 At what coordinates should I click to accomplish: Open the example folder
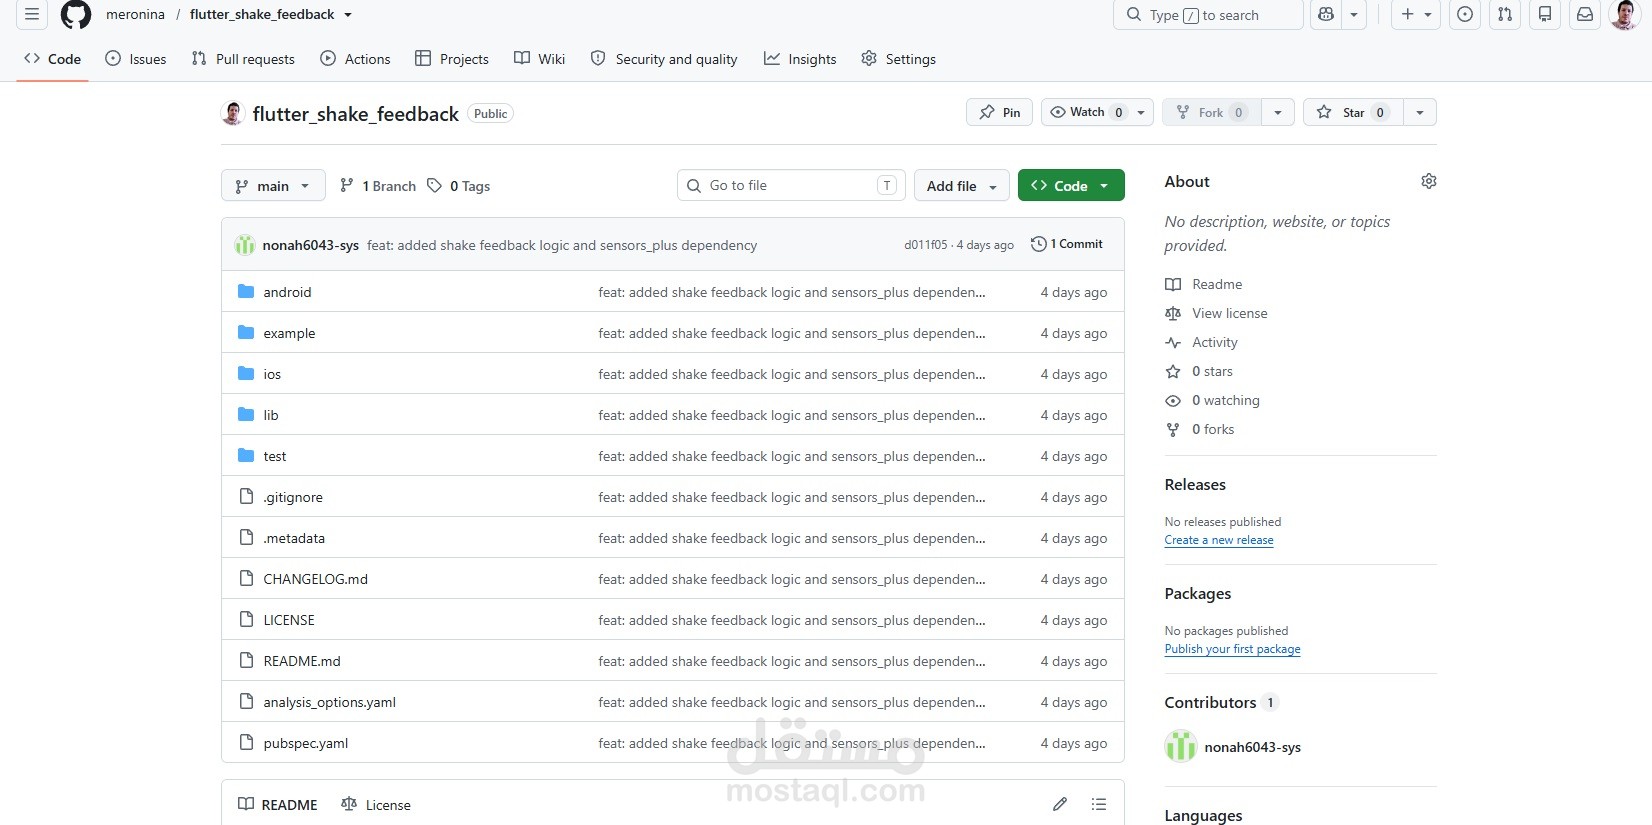(289, 333)
